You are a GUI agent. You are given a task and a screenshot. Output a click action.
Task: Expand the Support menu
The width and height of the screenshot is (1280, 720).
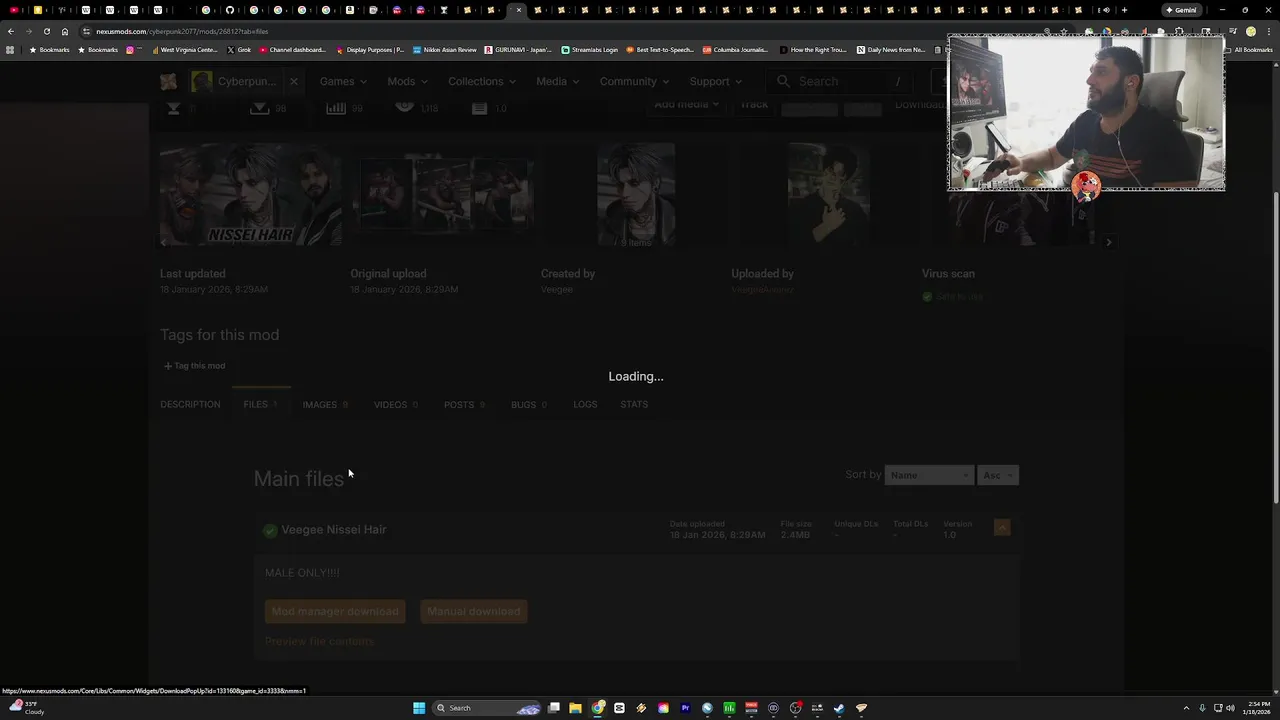click(715, 81)
